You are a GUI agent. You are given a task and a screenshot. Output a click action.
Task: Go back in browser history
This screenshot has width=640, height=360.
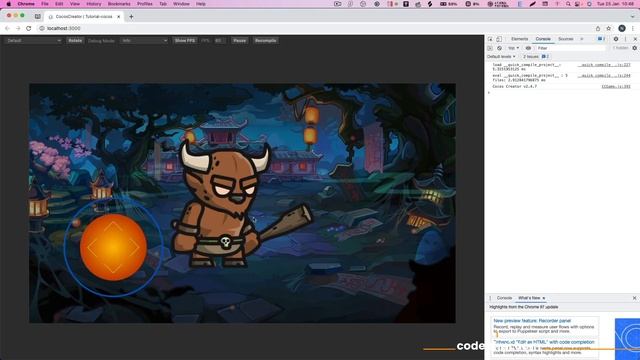tap(7, 28)
